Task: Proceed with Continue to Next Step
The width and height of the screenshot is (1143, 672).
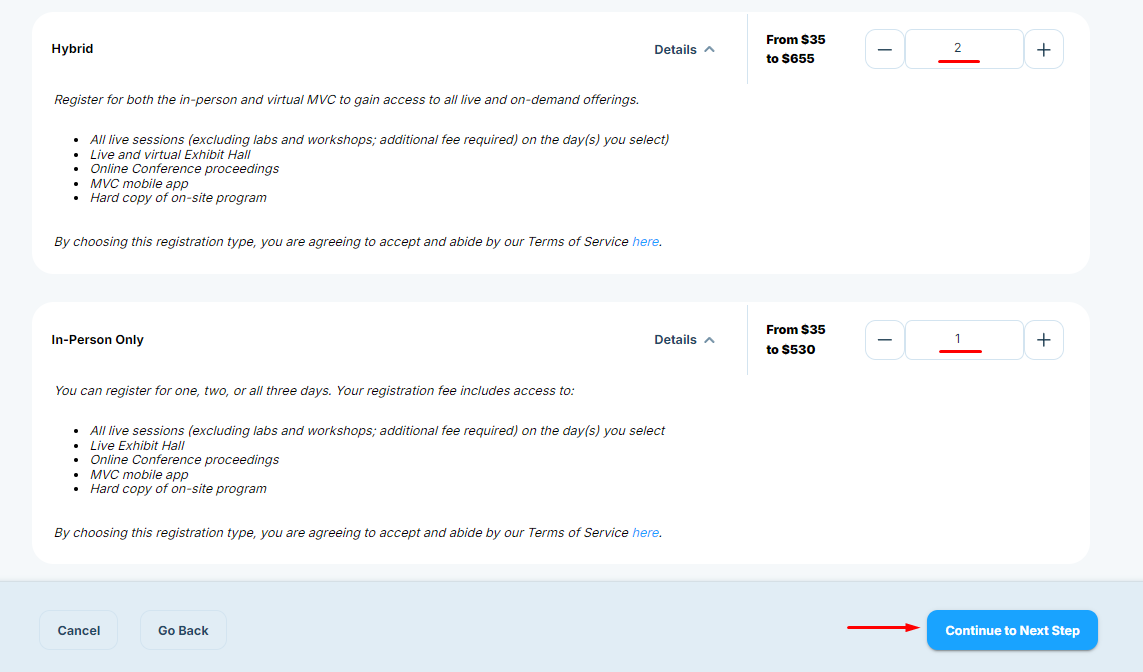Action: point(1012,630)
